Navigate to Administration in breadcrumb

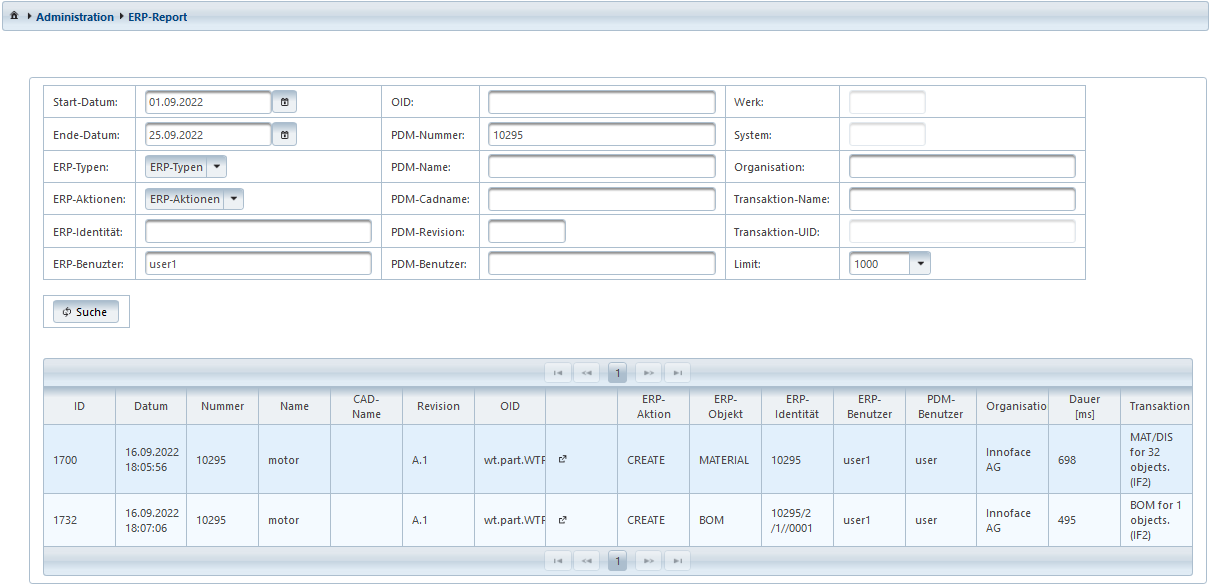[x=75, y=17]
